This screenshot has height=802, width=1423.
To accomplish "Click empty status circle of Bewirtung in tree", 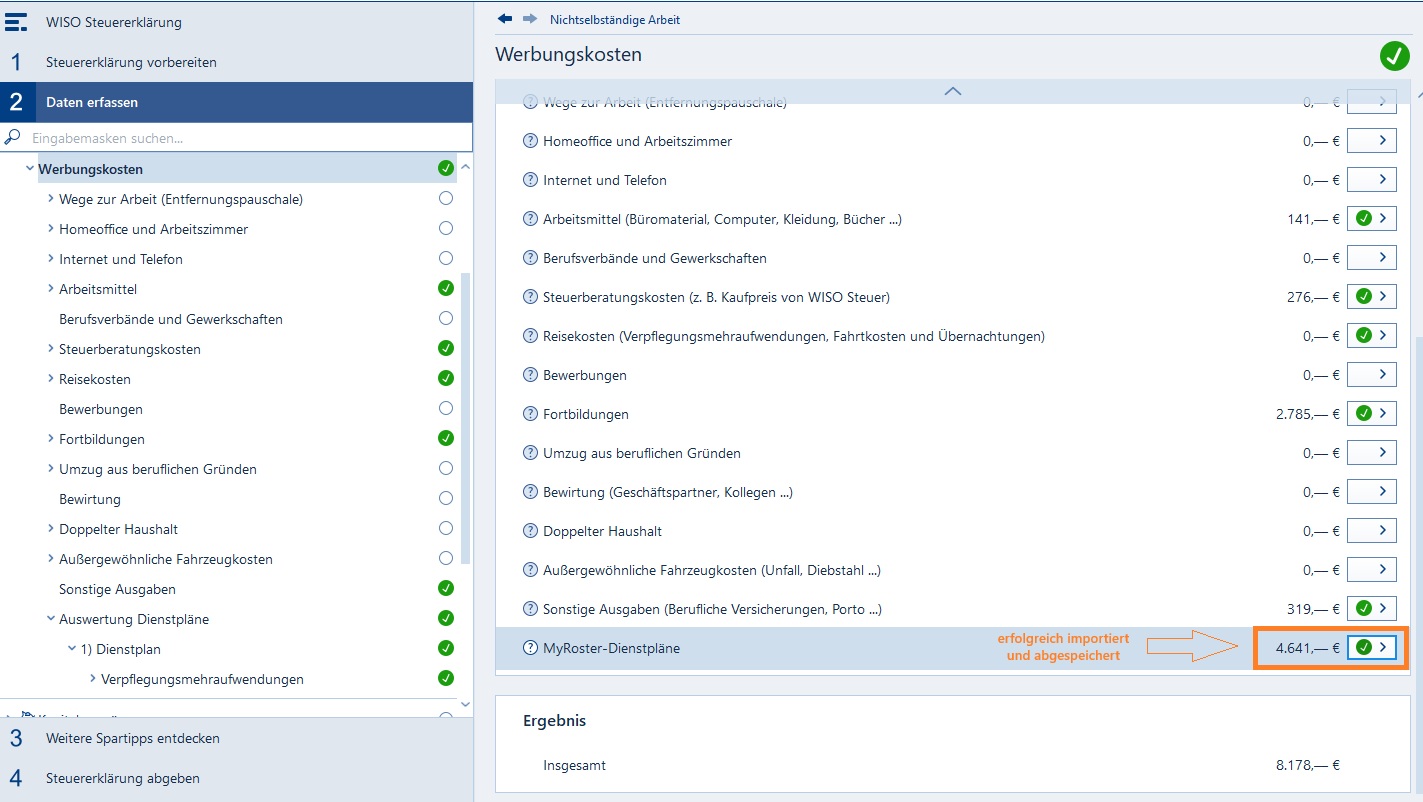I will 446,498.
